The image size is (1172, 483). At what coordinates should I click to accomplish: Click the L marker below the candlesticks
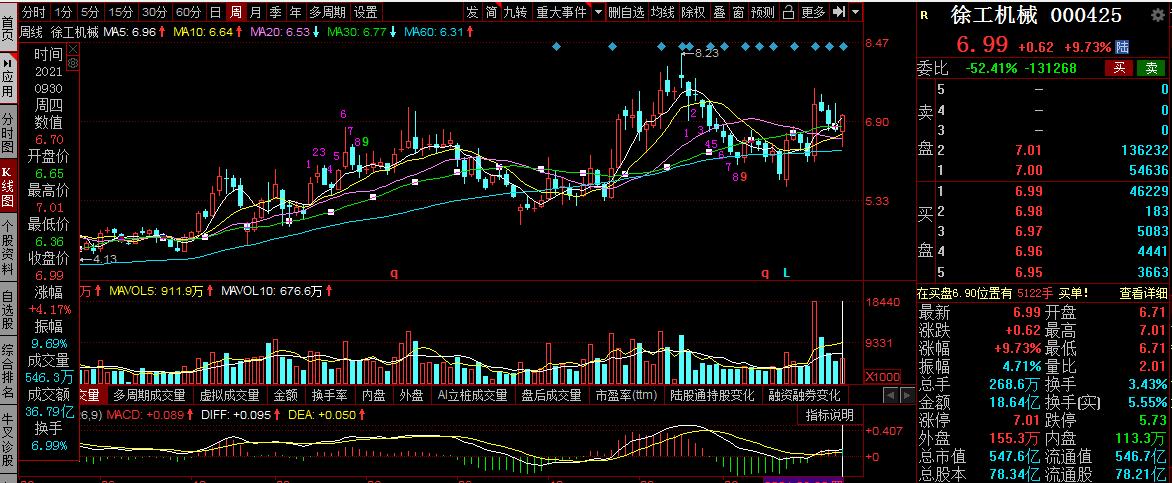(x=786, y=274)
